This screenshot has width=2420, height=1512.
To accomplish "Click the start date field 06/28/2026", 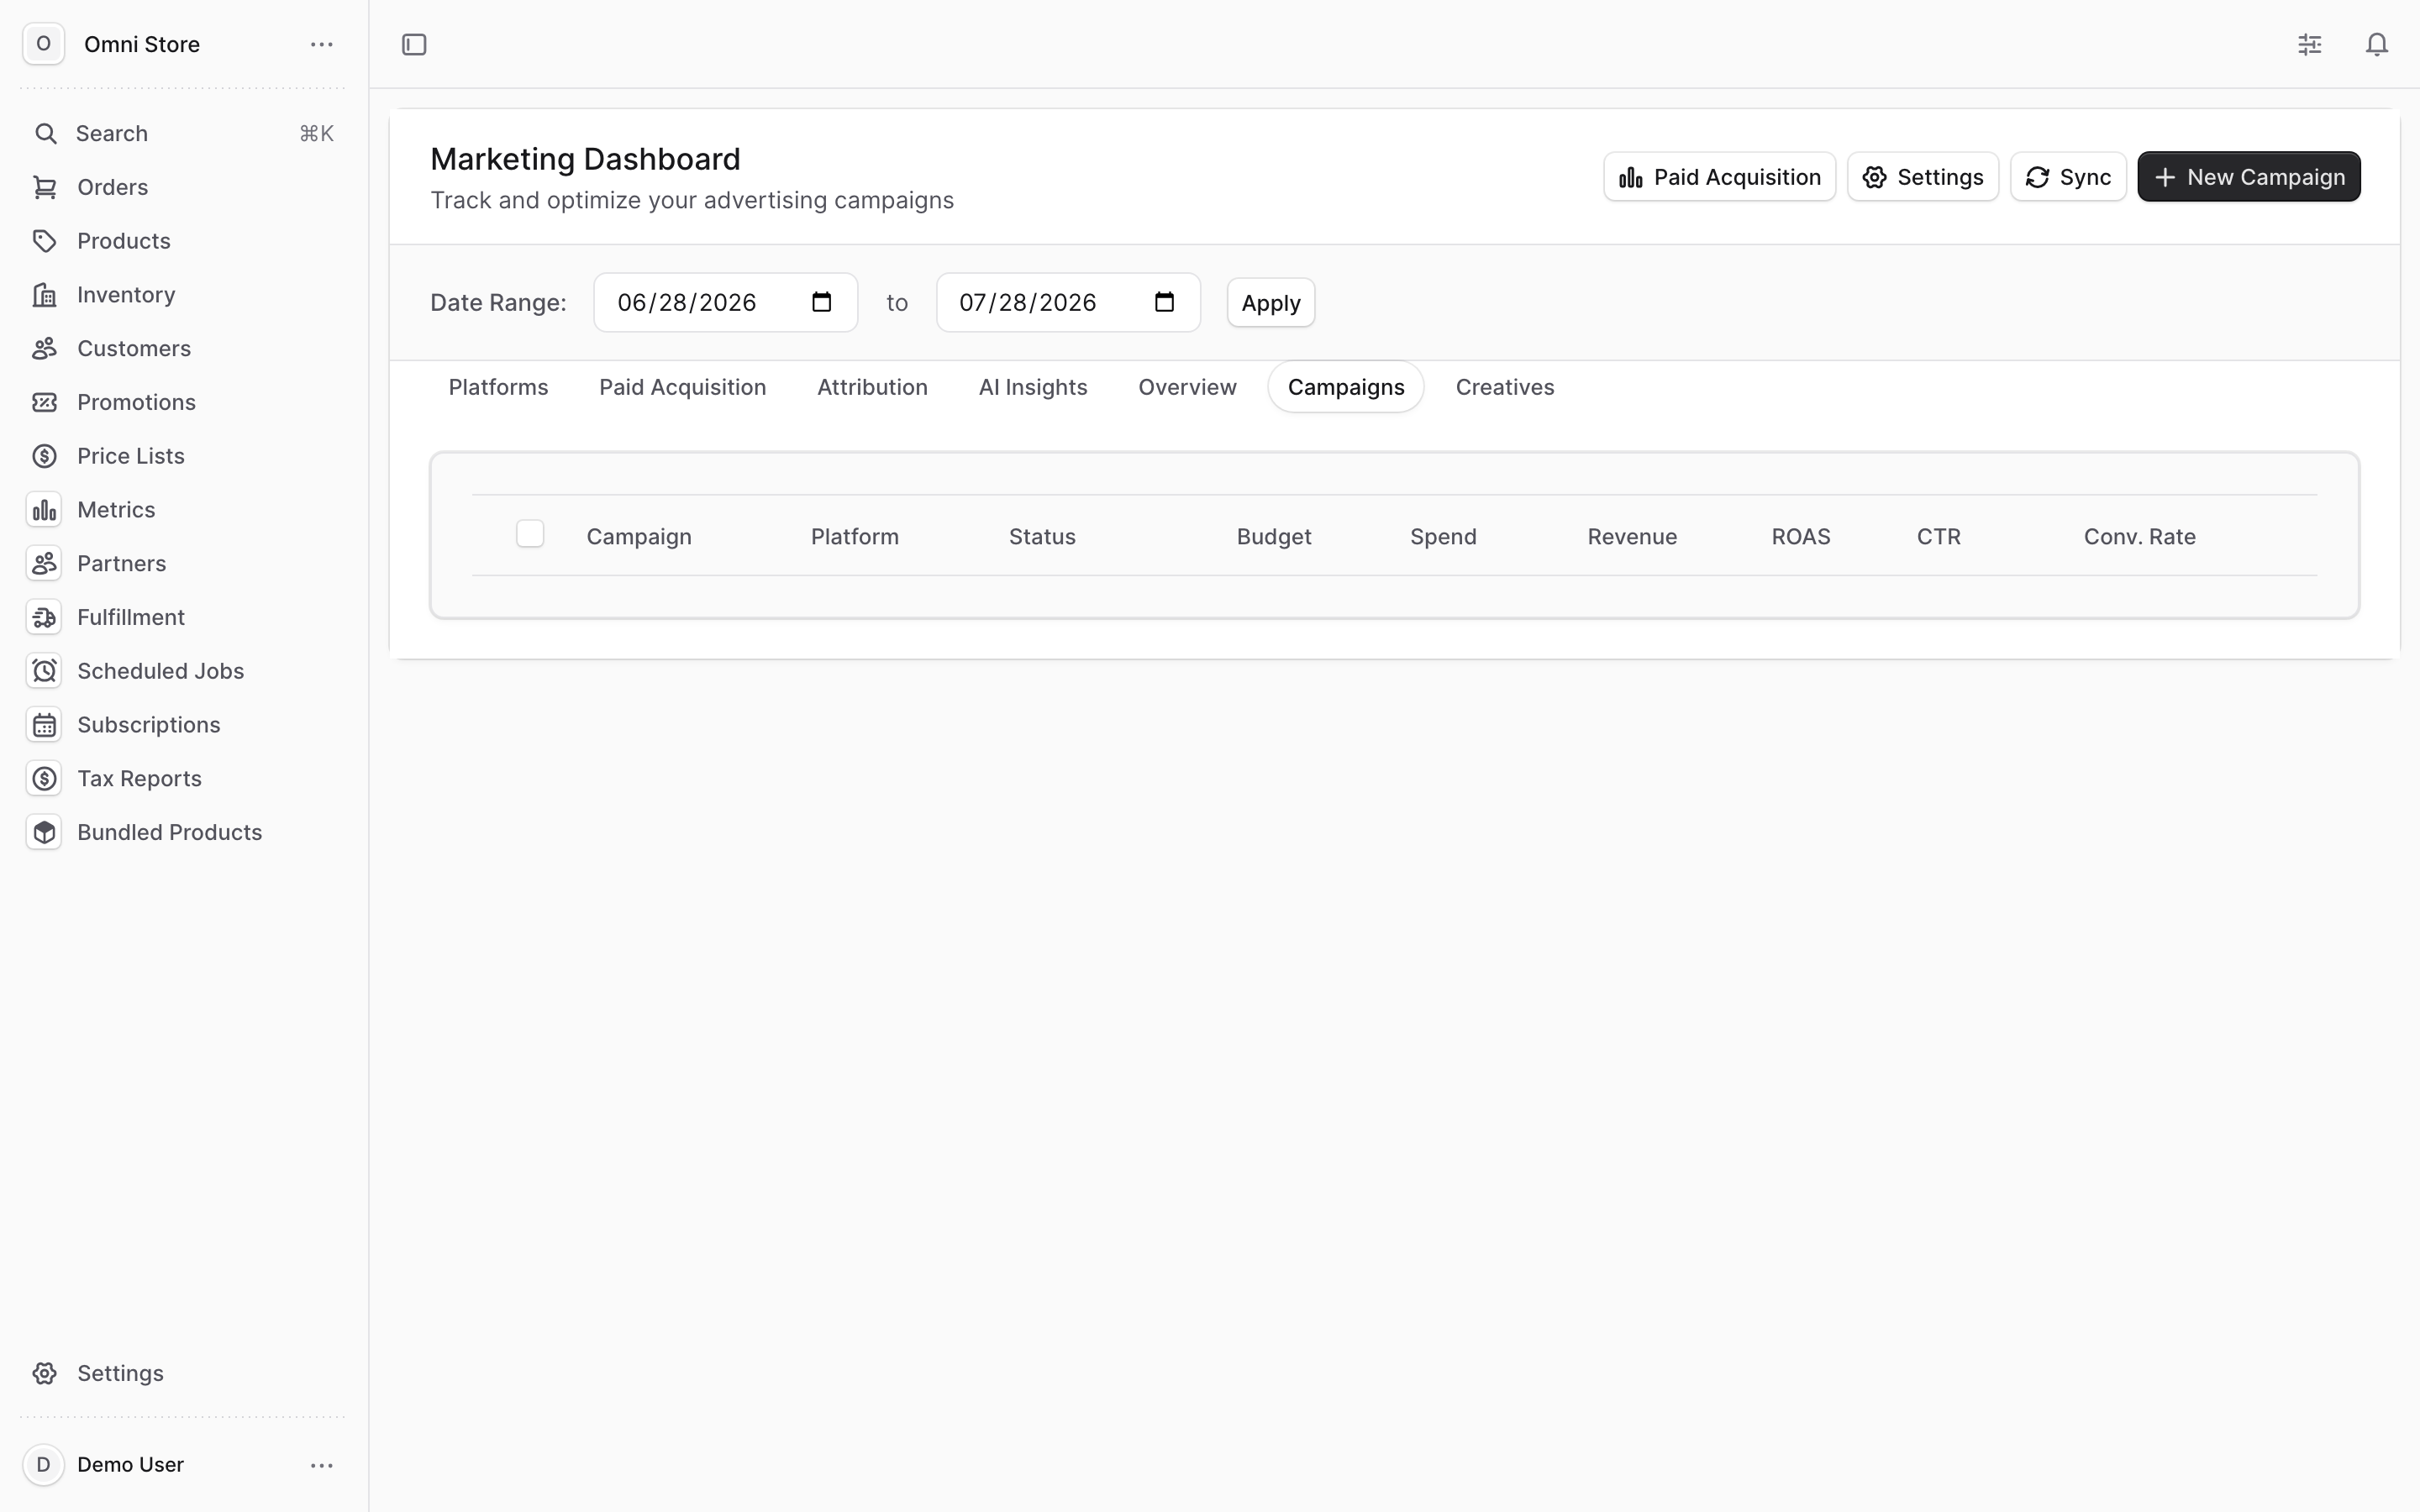I will coord(725,302).
